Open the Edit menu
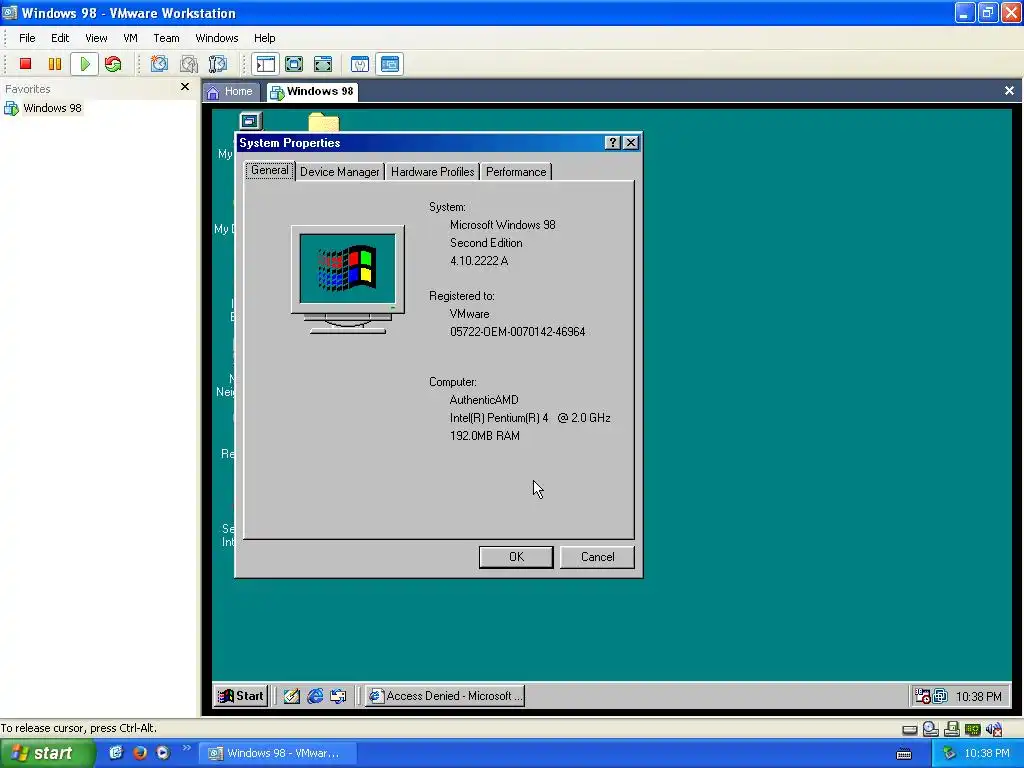Image resolution: width=1024 pixels, height=768 pixels. coord(60,38)
